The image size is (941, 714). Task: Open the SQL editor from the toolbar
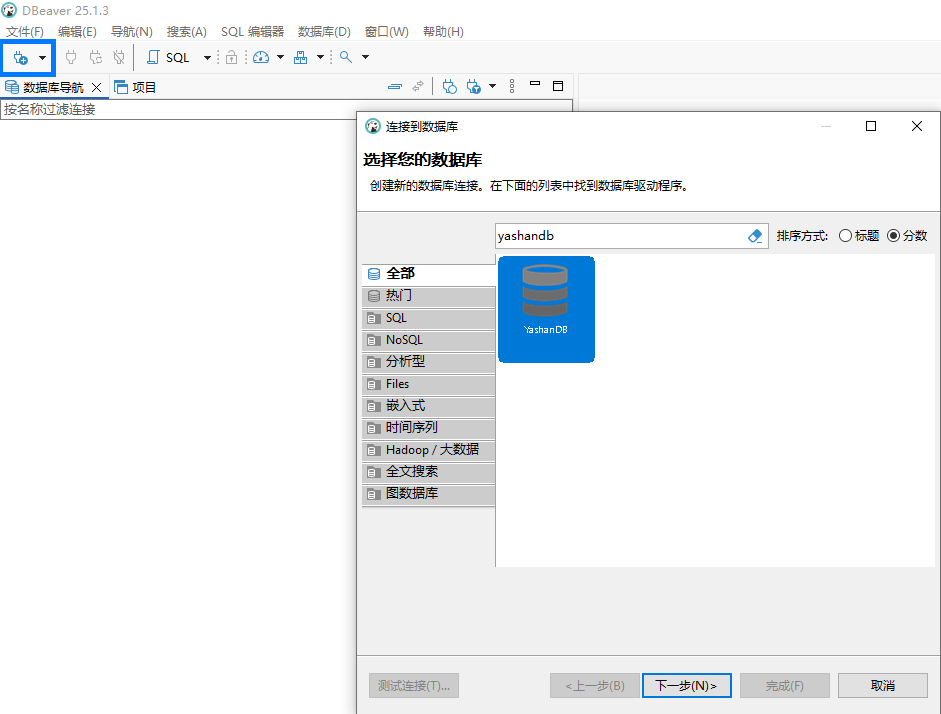coord(168,58)
